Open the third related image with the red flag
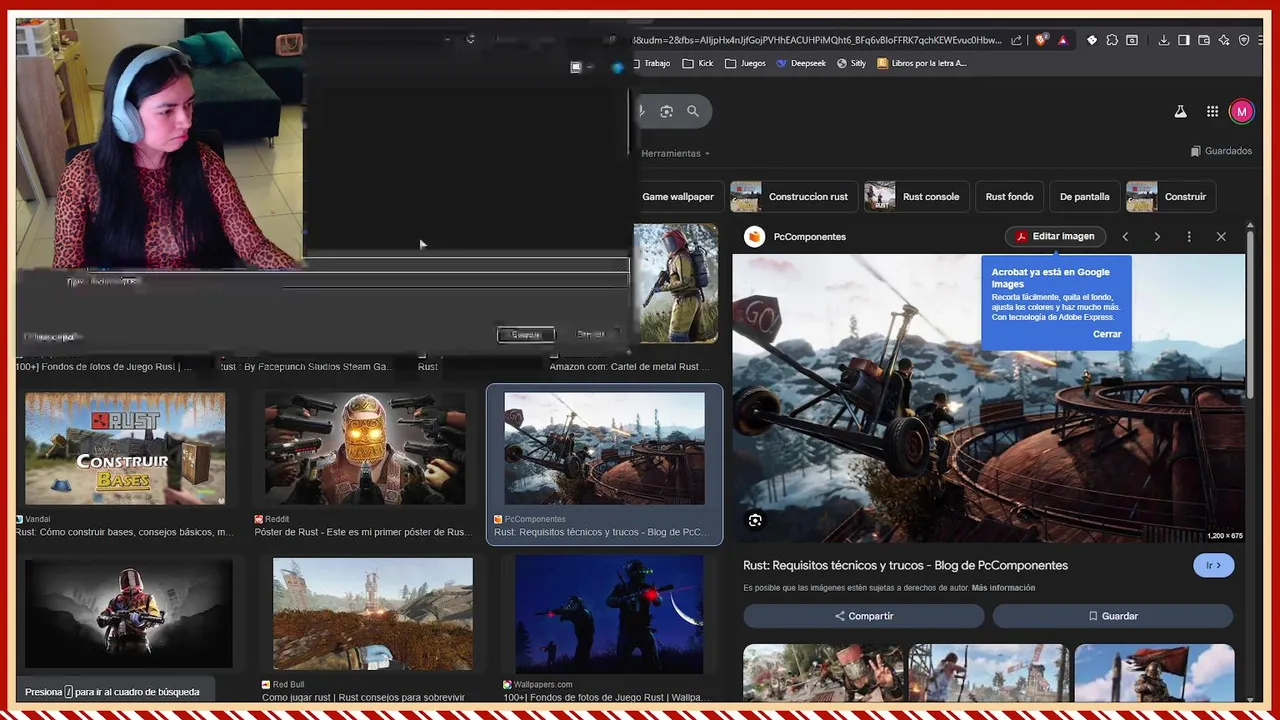The image size is (1280, 720). [1154, 672]
